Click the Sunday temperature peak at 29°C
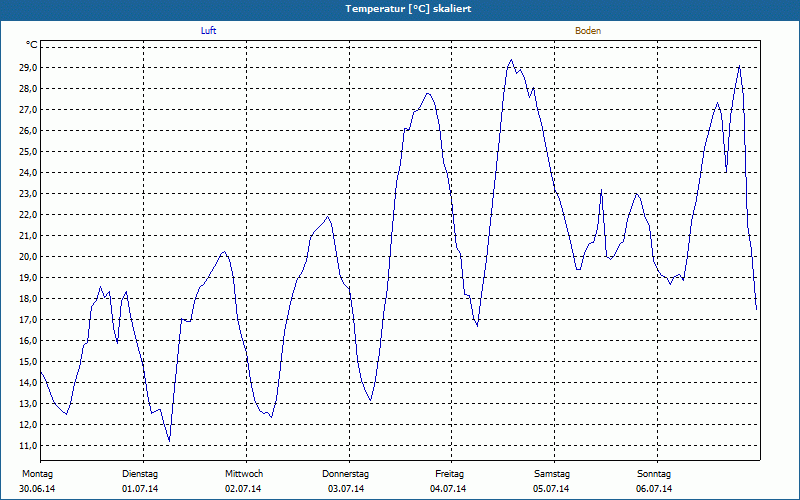This screenshot has width=800, height=500. (739, 66)
